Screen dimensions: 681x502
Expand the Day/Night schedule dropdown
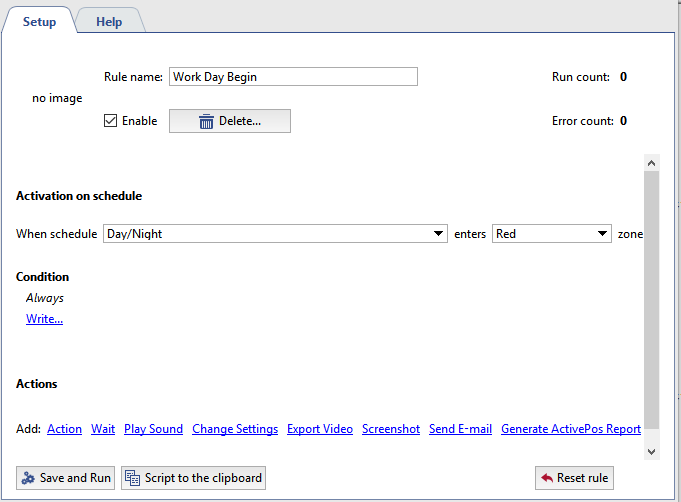coord(439,234)
